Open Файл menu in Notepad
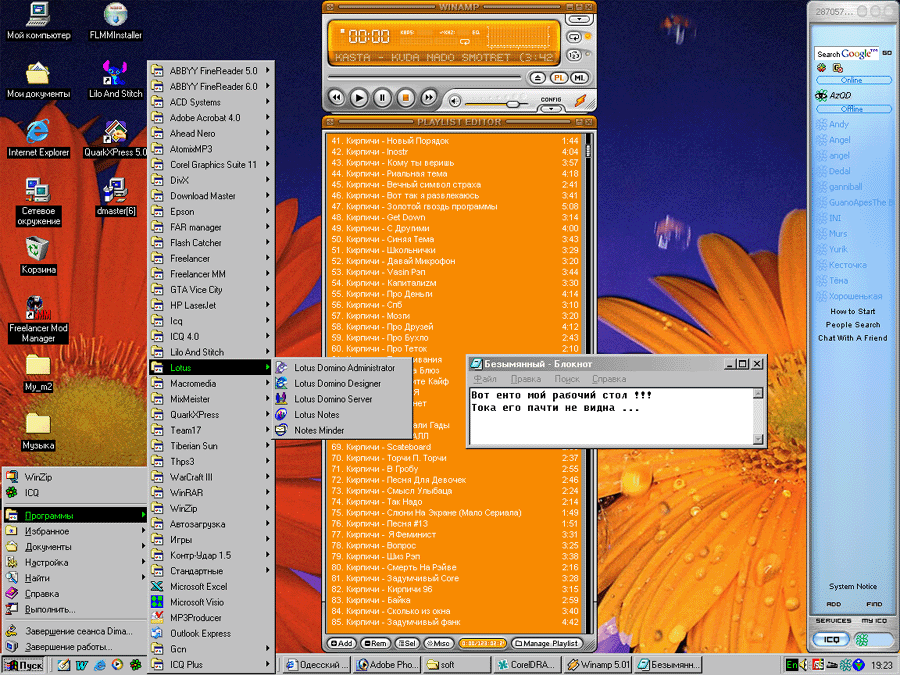Viewport: 900px width, 675px height. click(485, 379)
